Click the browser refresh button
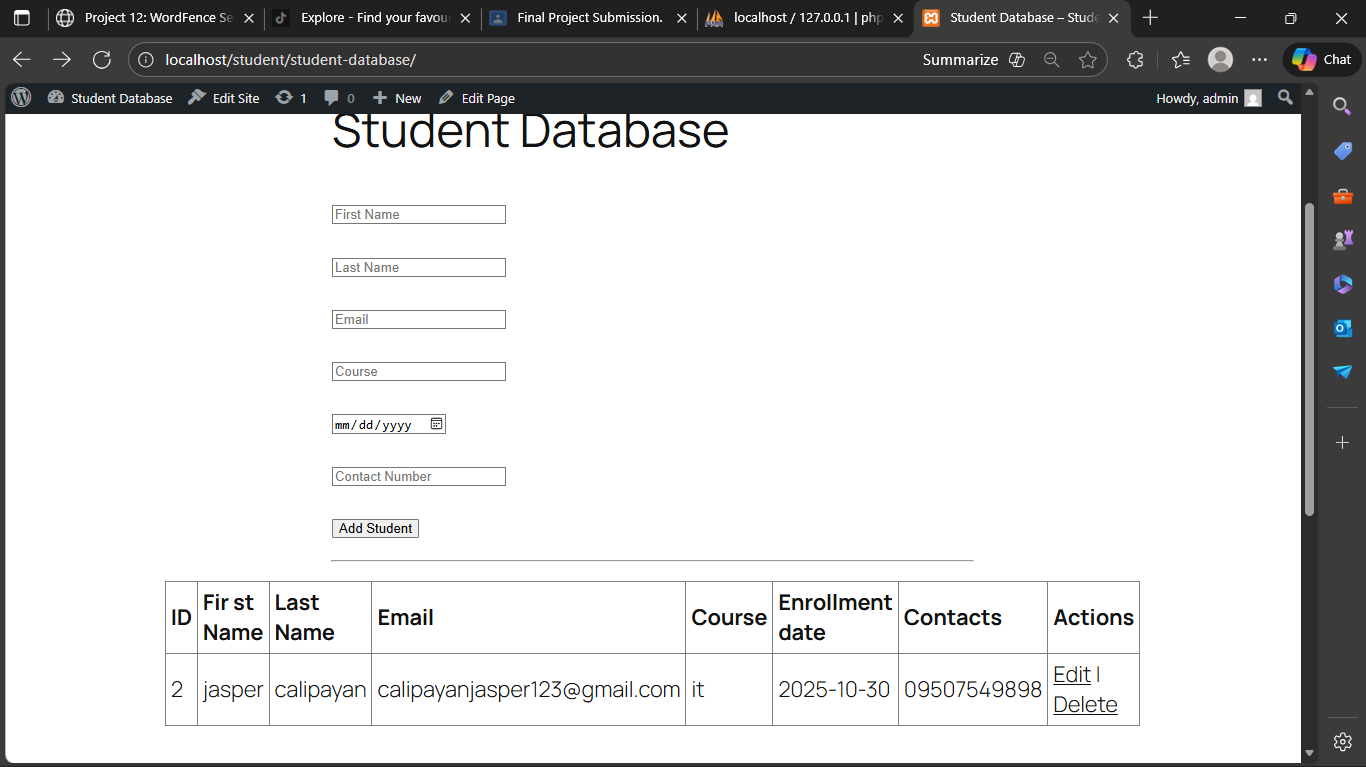 (101, 60)
